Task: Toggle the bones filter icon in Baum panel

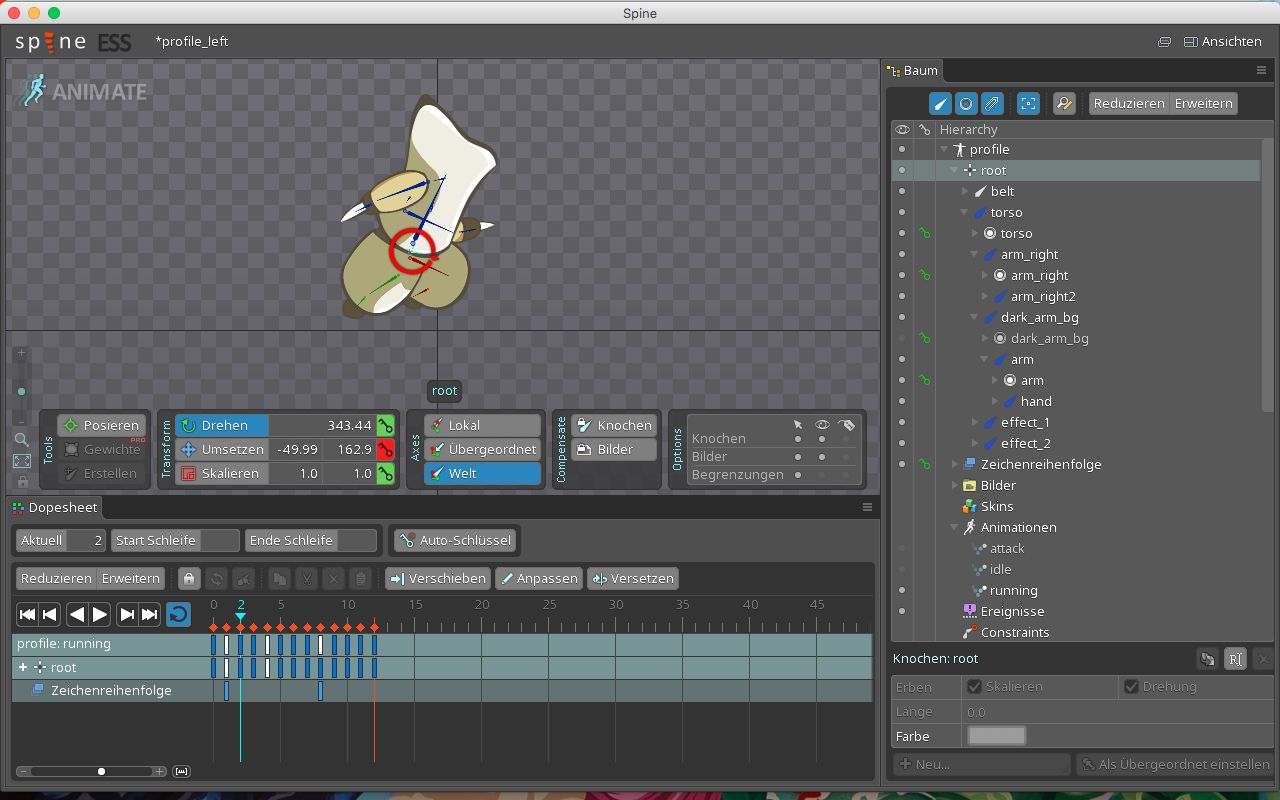Action: point(940,104)
